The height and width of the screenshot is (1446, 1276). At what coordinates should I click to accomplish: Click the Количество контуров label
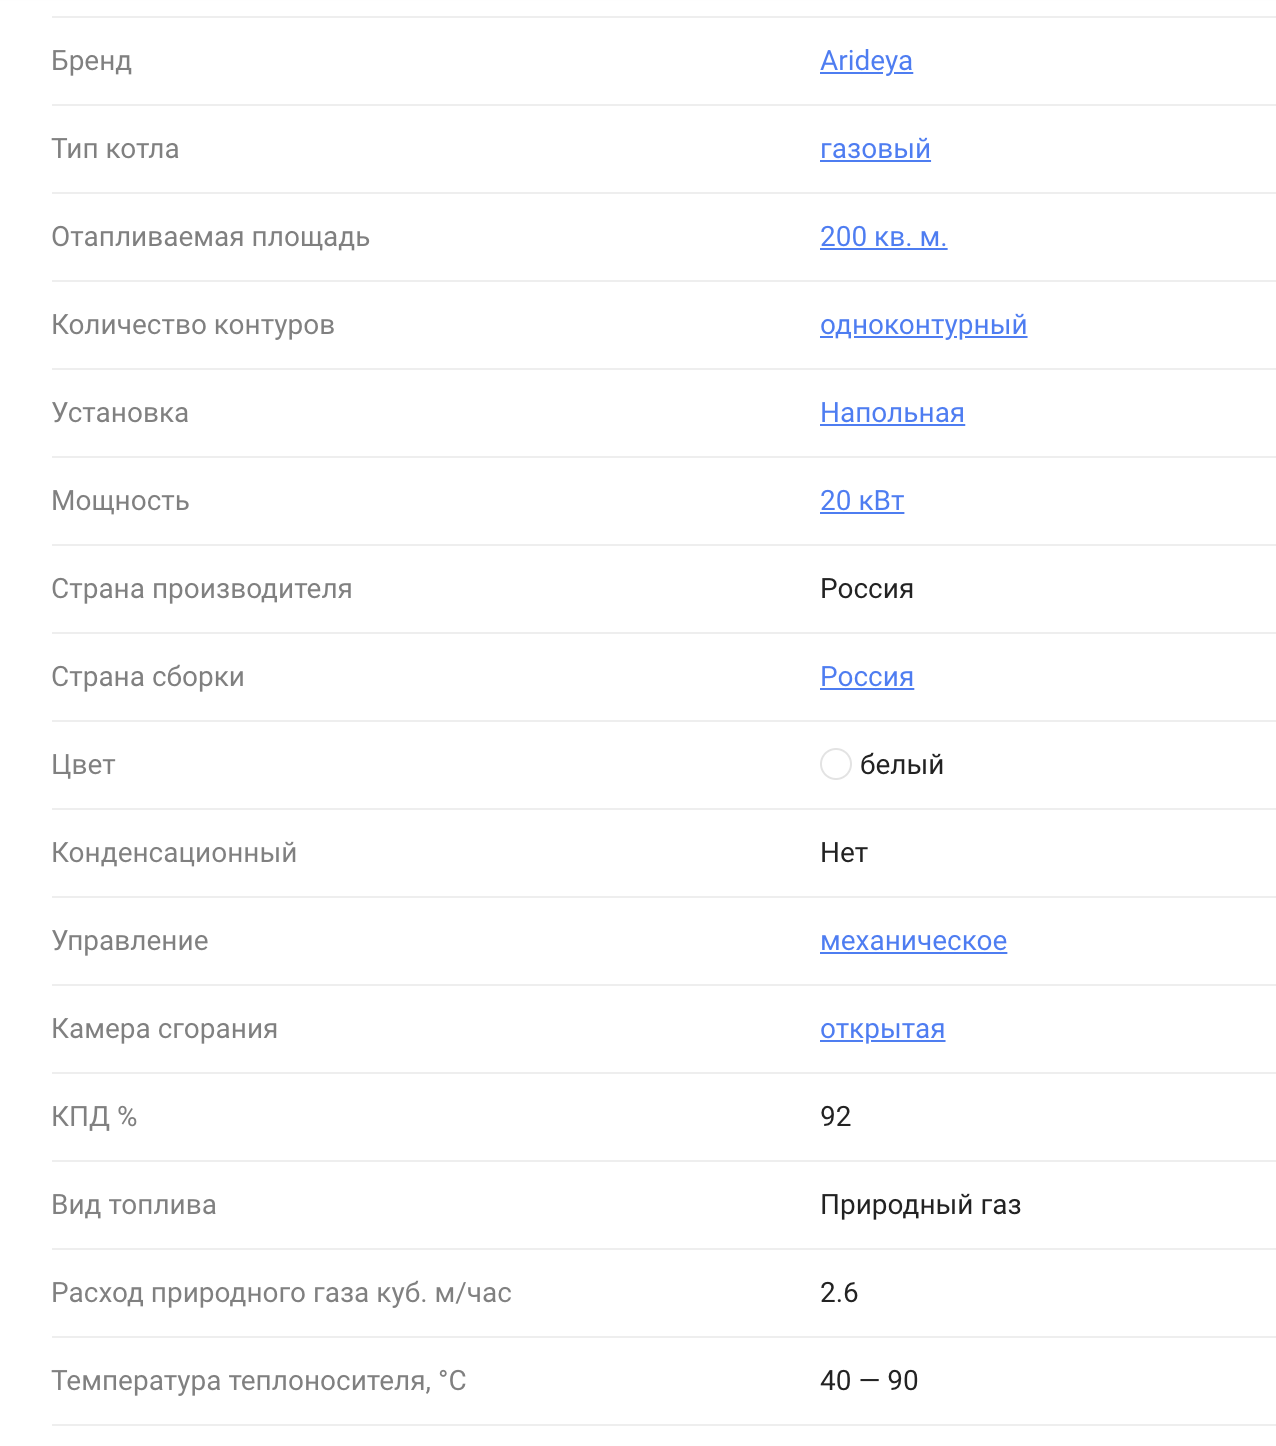193,325
